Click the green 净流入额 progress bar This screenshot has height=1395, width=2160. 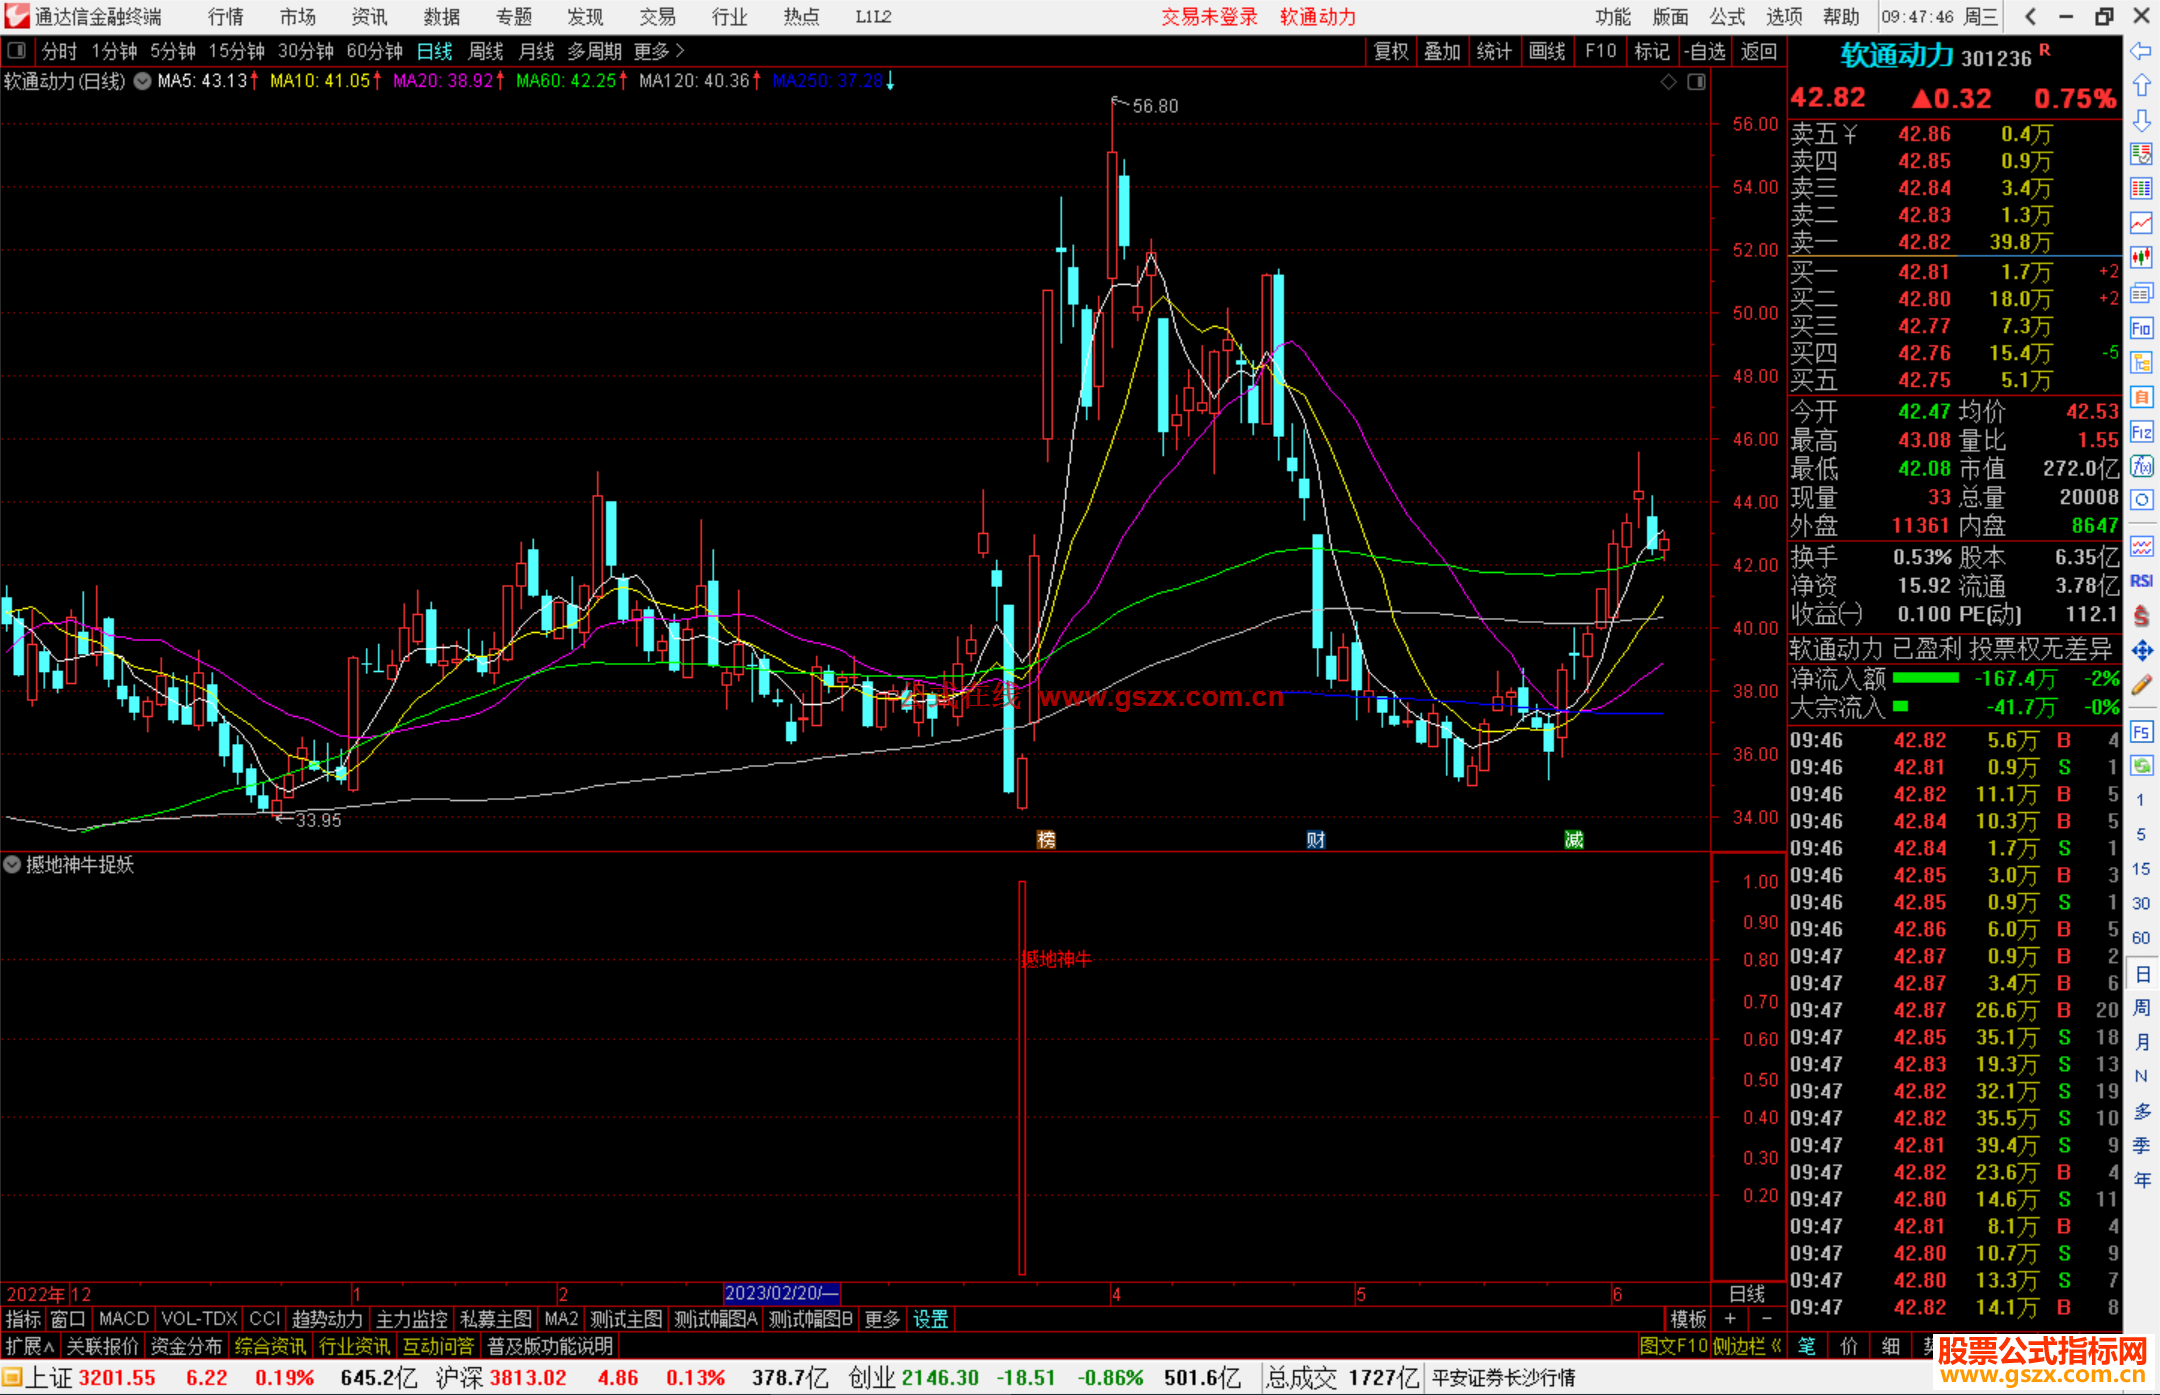[1926, 678]
